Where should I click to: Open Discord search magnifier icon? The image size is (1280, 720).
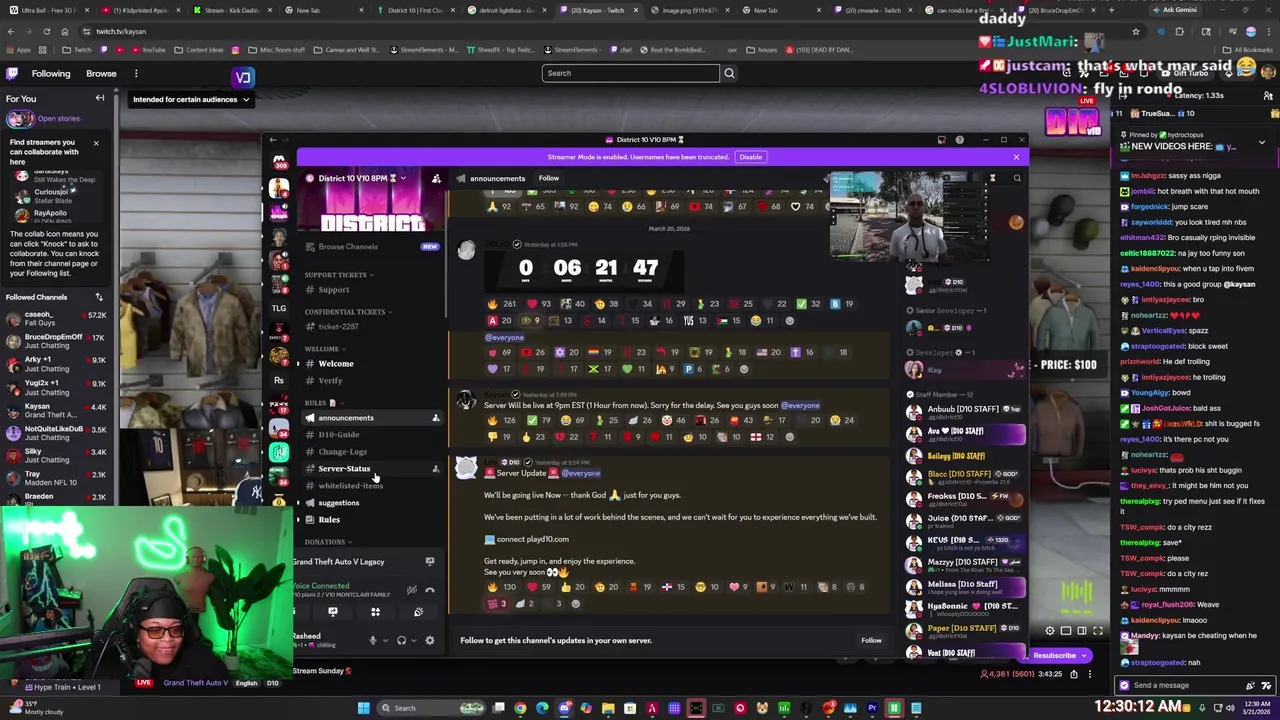[x=1017, y=178]
